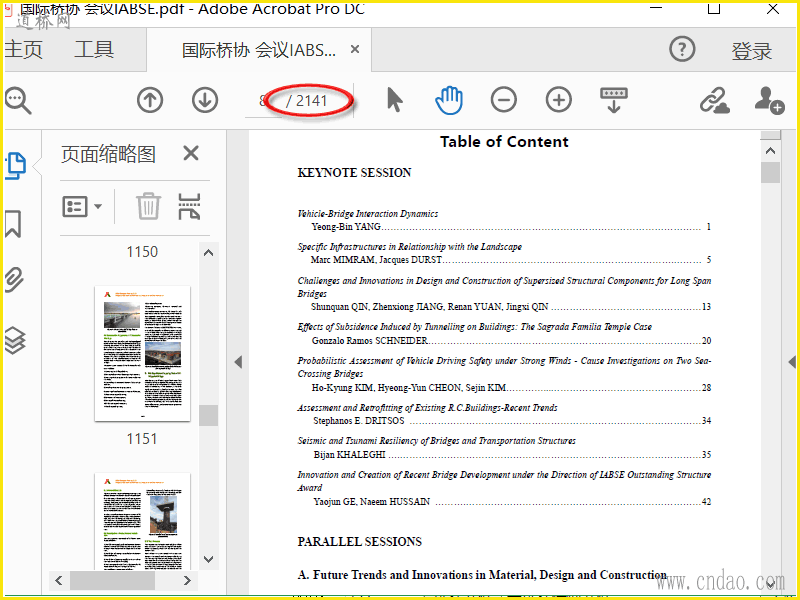Switch to the 工具 tab
The height and width of the screenshot is (600, 800).
pyautogui.click(x=94, y=50)
